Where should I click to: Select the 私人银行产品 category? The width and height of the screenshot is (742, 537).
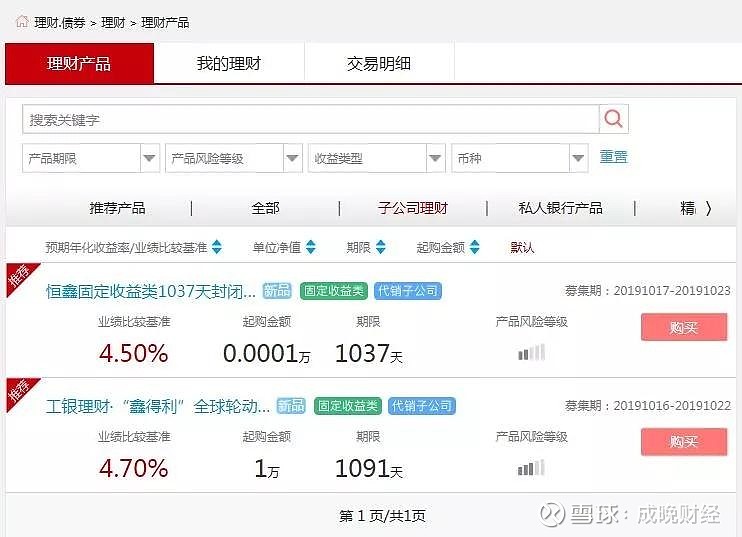pos(561,208)
